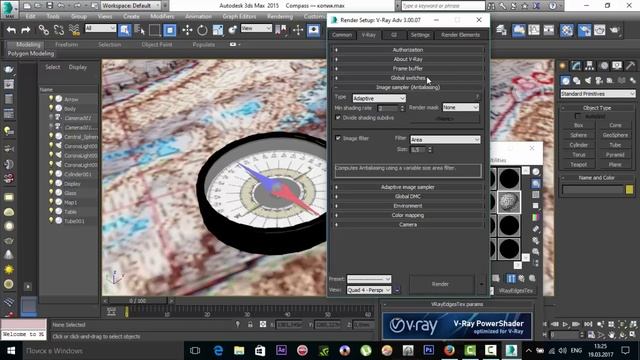Activate the Select and Move tool
The width and height of the screenshot is (640, 360).
click(187, 30)
